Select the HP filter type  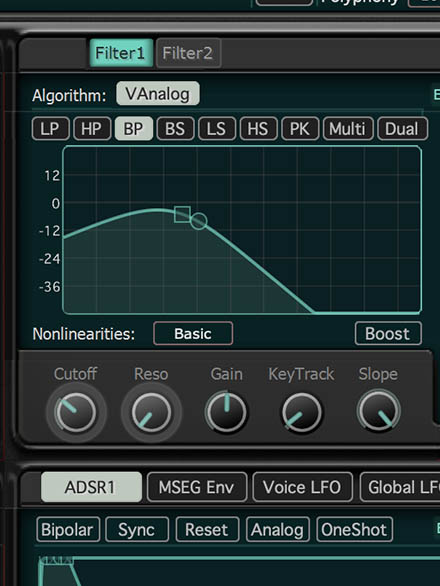click(92, 129)
